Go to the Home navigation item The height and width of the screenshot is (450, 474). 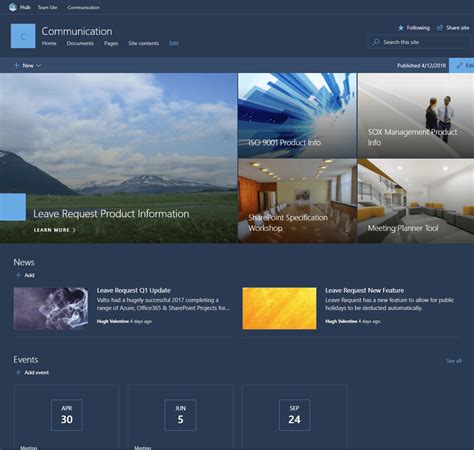click(x=49, y=43)
